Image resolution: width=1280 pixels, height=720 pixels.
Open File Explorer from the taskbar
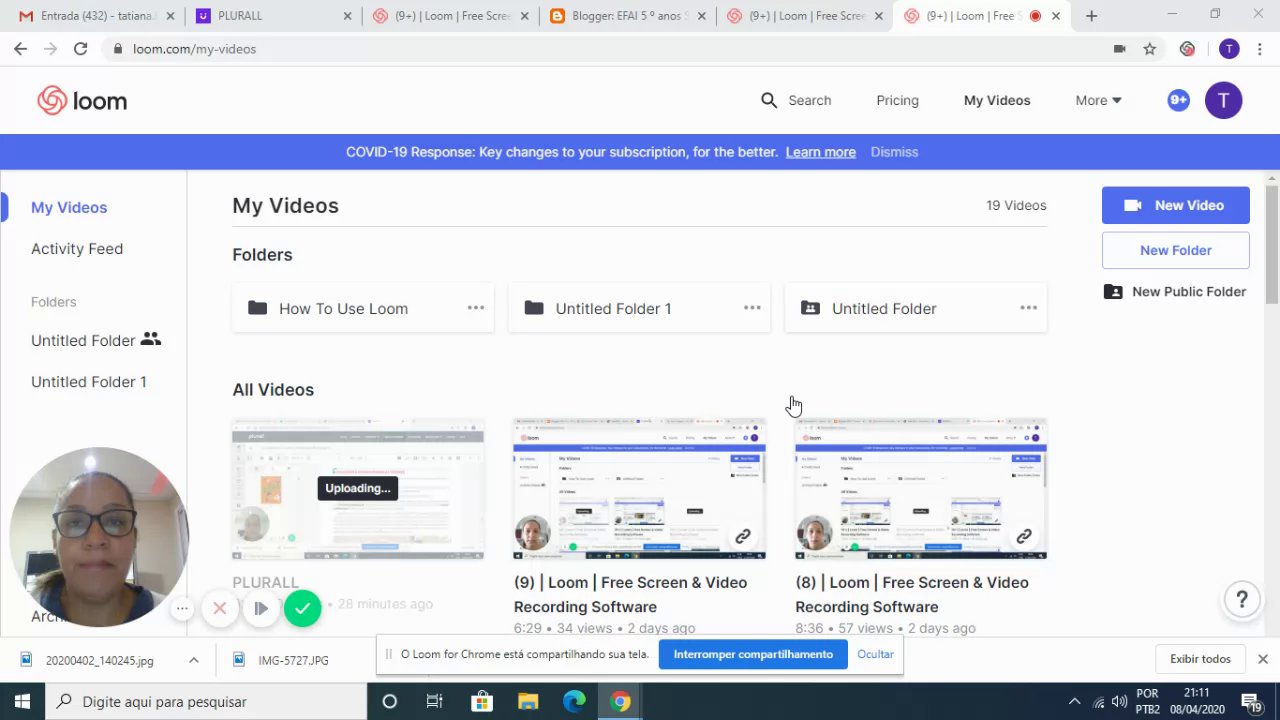527,701
